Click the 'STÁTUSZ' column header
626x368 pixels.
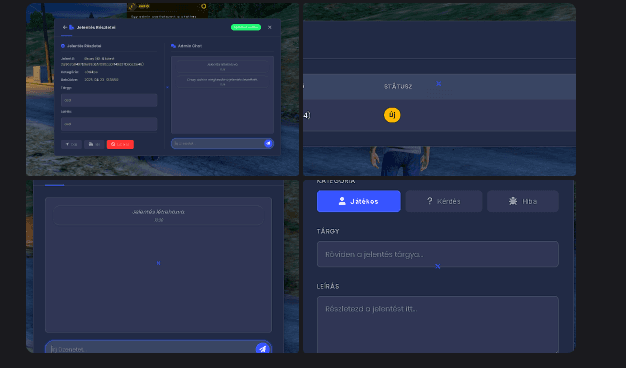398,87
